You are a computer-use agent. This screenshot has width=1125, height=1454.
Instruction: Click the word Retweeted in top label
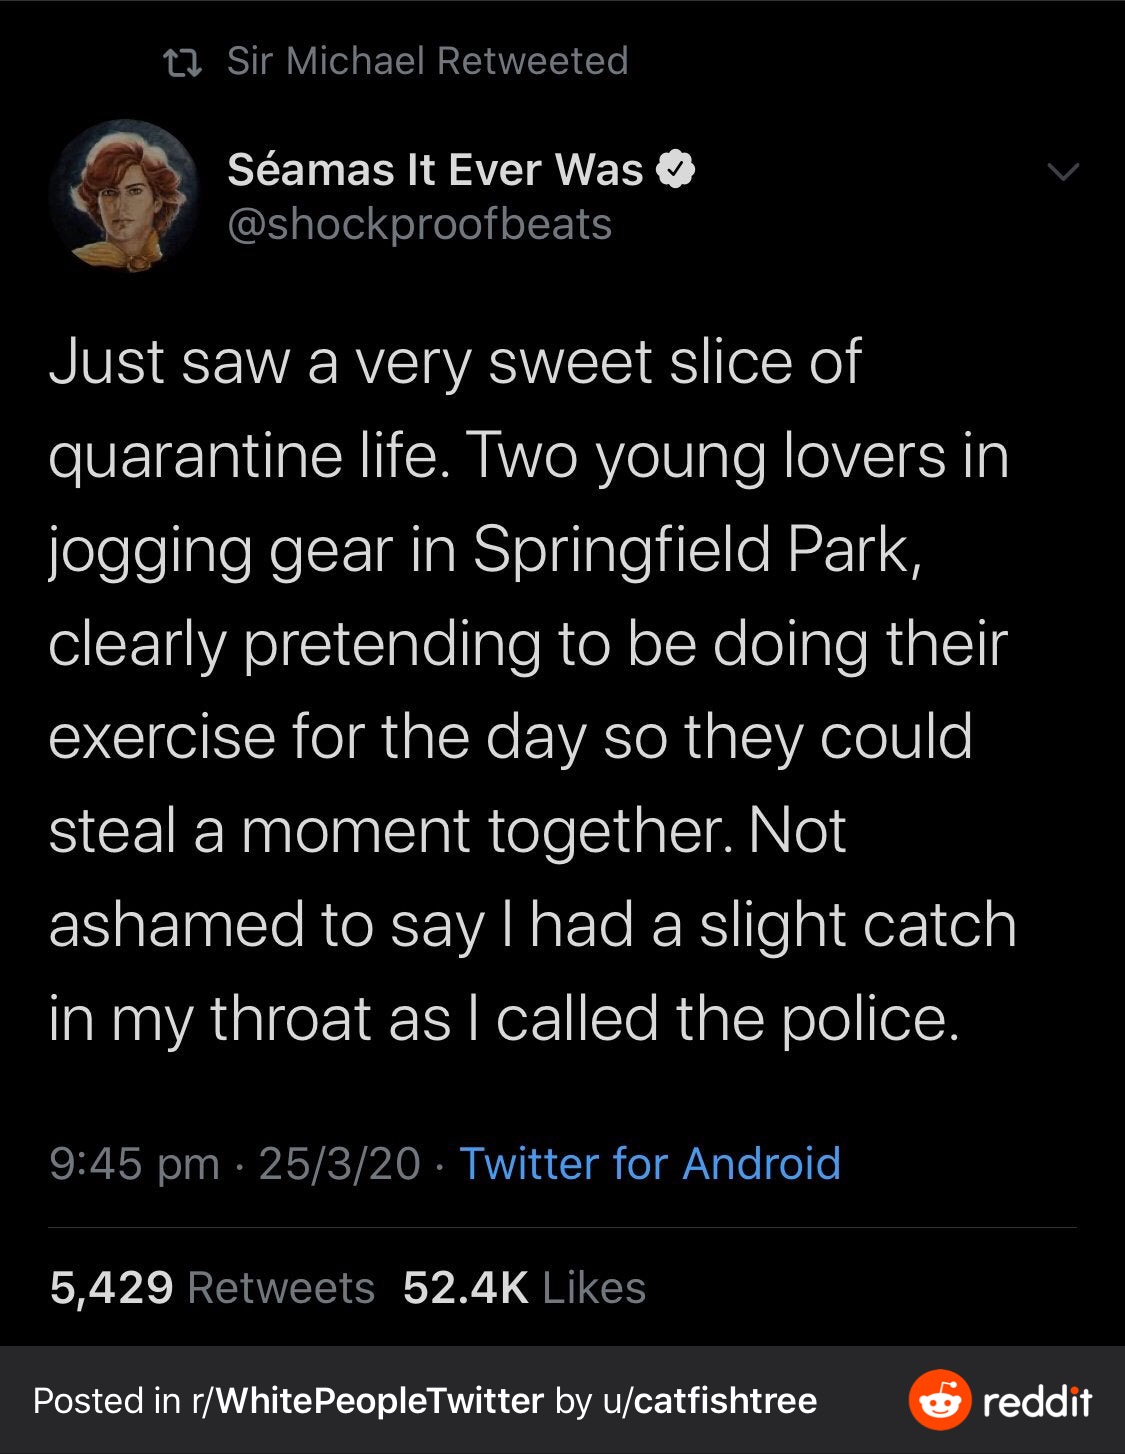coord(532,61)
